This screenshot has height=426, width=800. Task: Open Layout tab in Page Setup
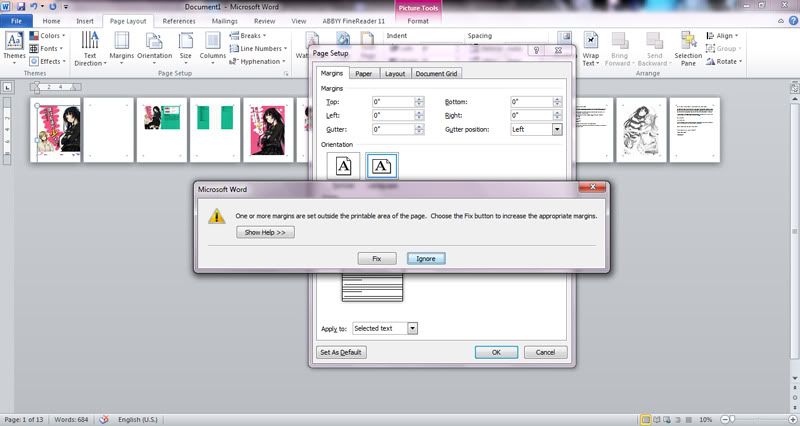(395, 73)
